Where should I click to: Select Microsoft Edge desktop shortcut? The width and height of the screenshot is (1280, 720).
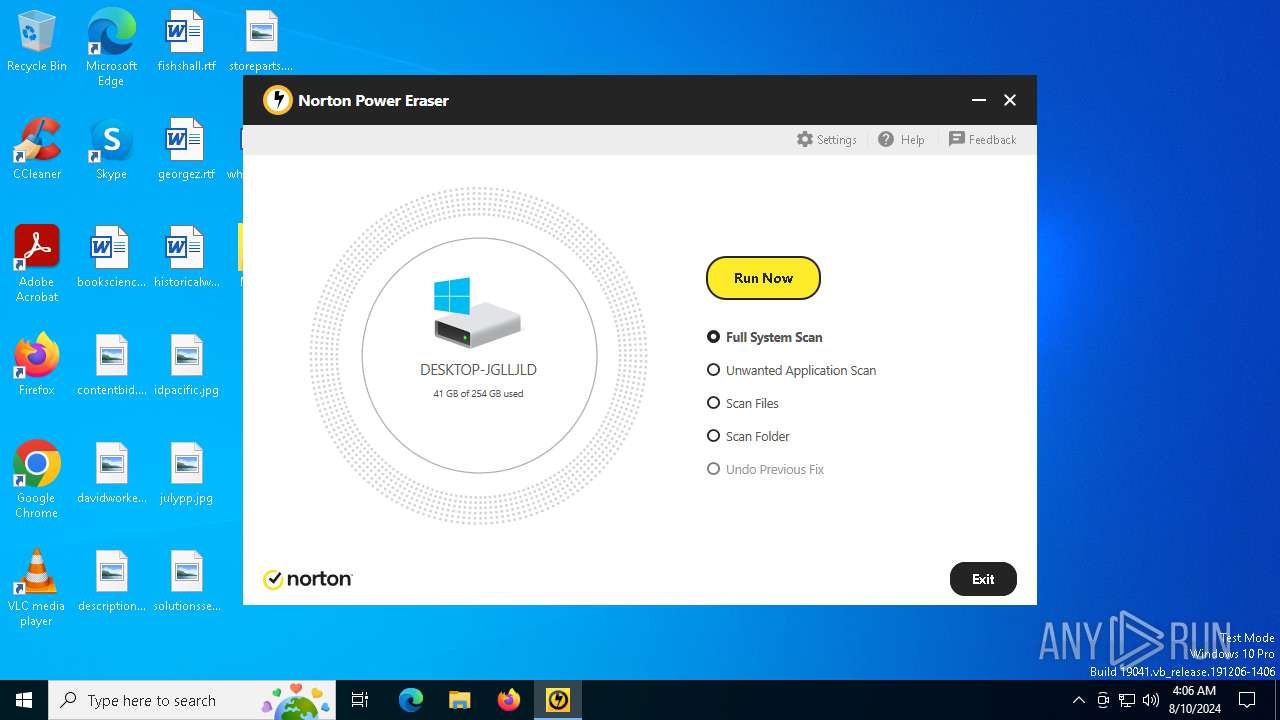pos(111,48)
